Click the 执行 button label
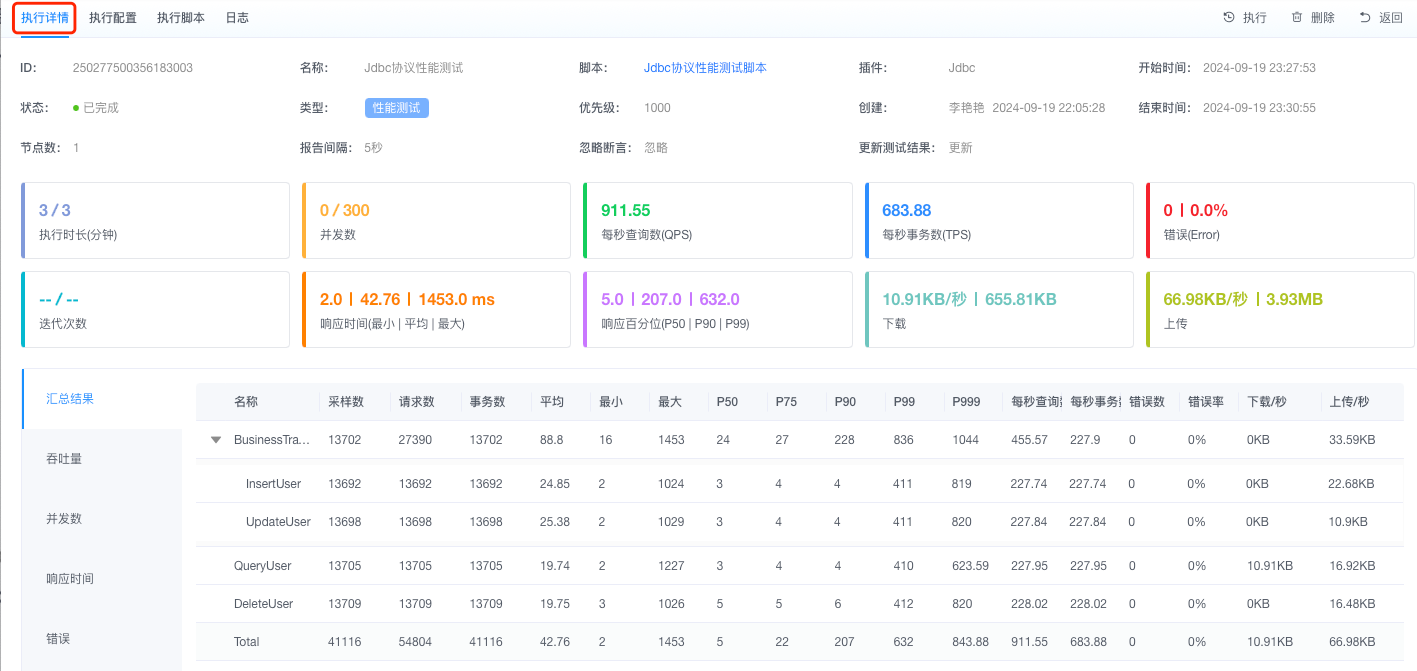Image resolution: width=1417 pixels, height=671 pixels. tap(1255, 18)
